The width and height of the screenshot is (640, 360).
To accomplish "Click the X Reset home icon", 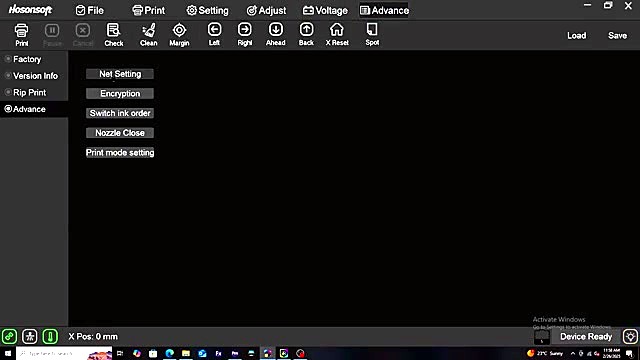I will [337, 34].
